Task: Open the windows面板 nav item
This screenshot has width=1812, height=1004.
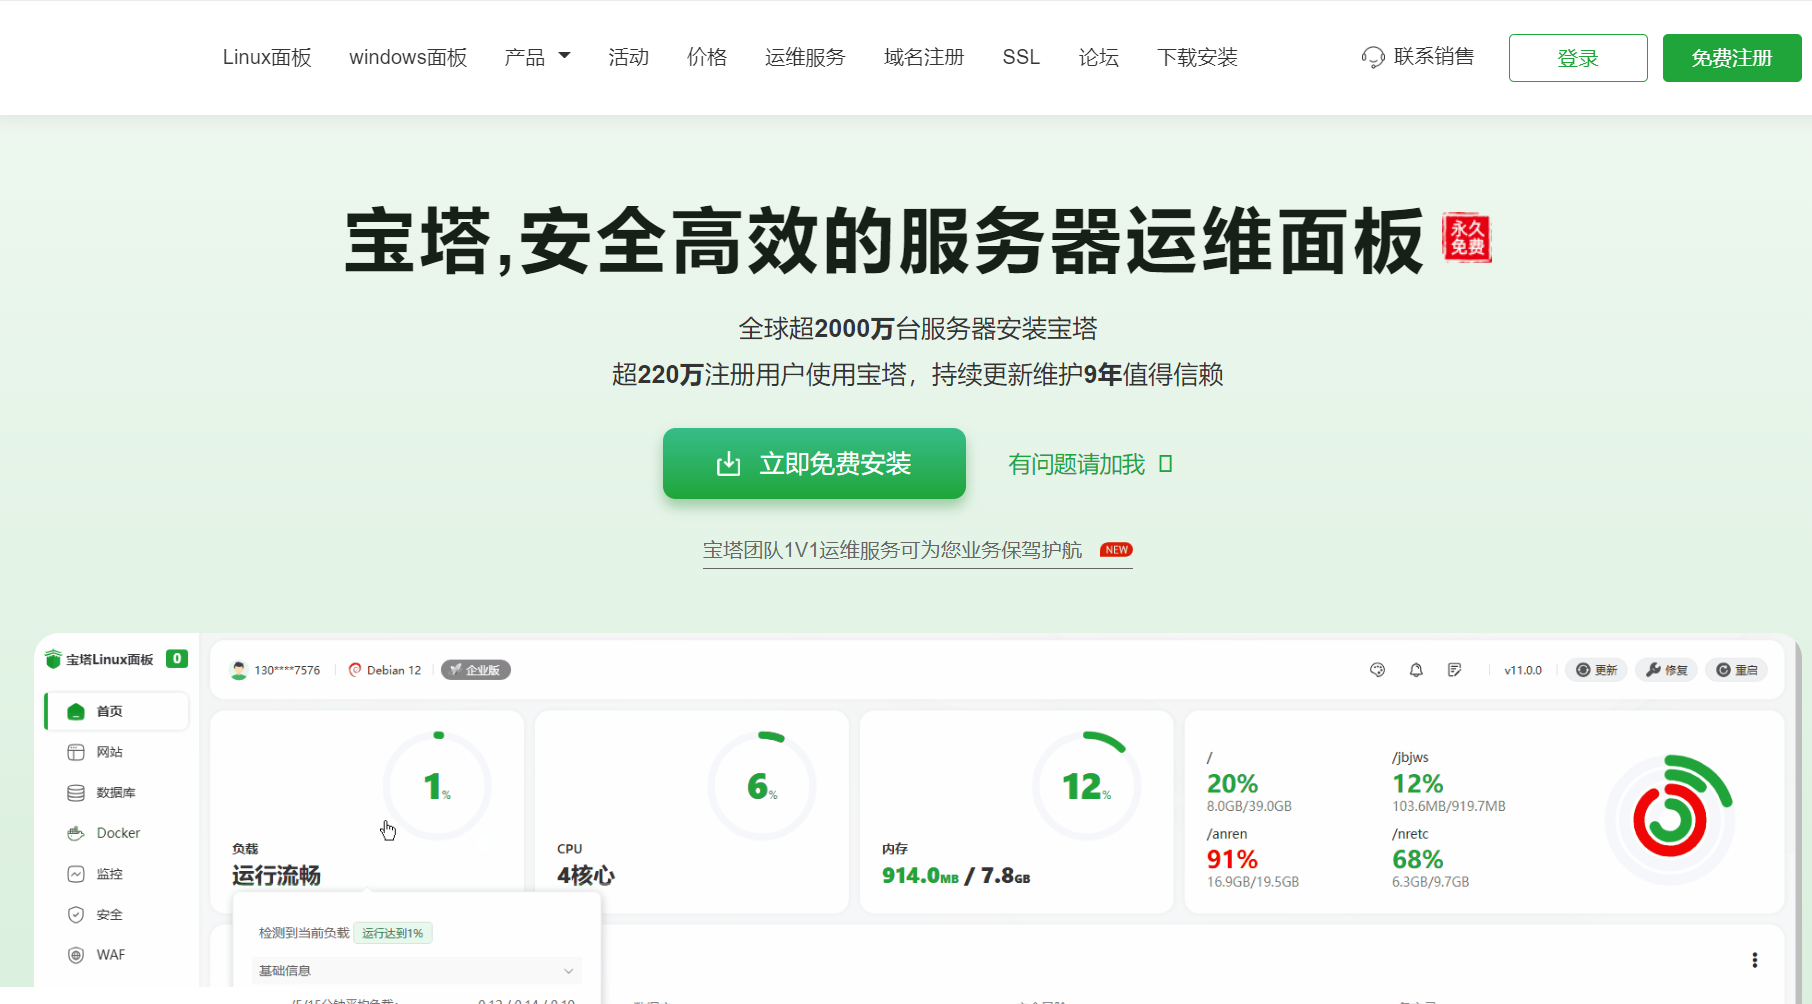Action: [x=408, y=57]
